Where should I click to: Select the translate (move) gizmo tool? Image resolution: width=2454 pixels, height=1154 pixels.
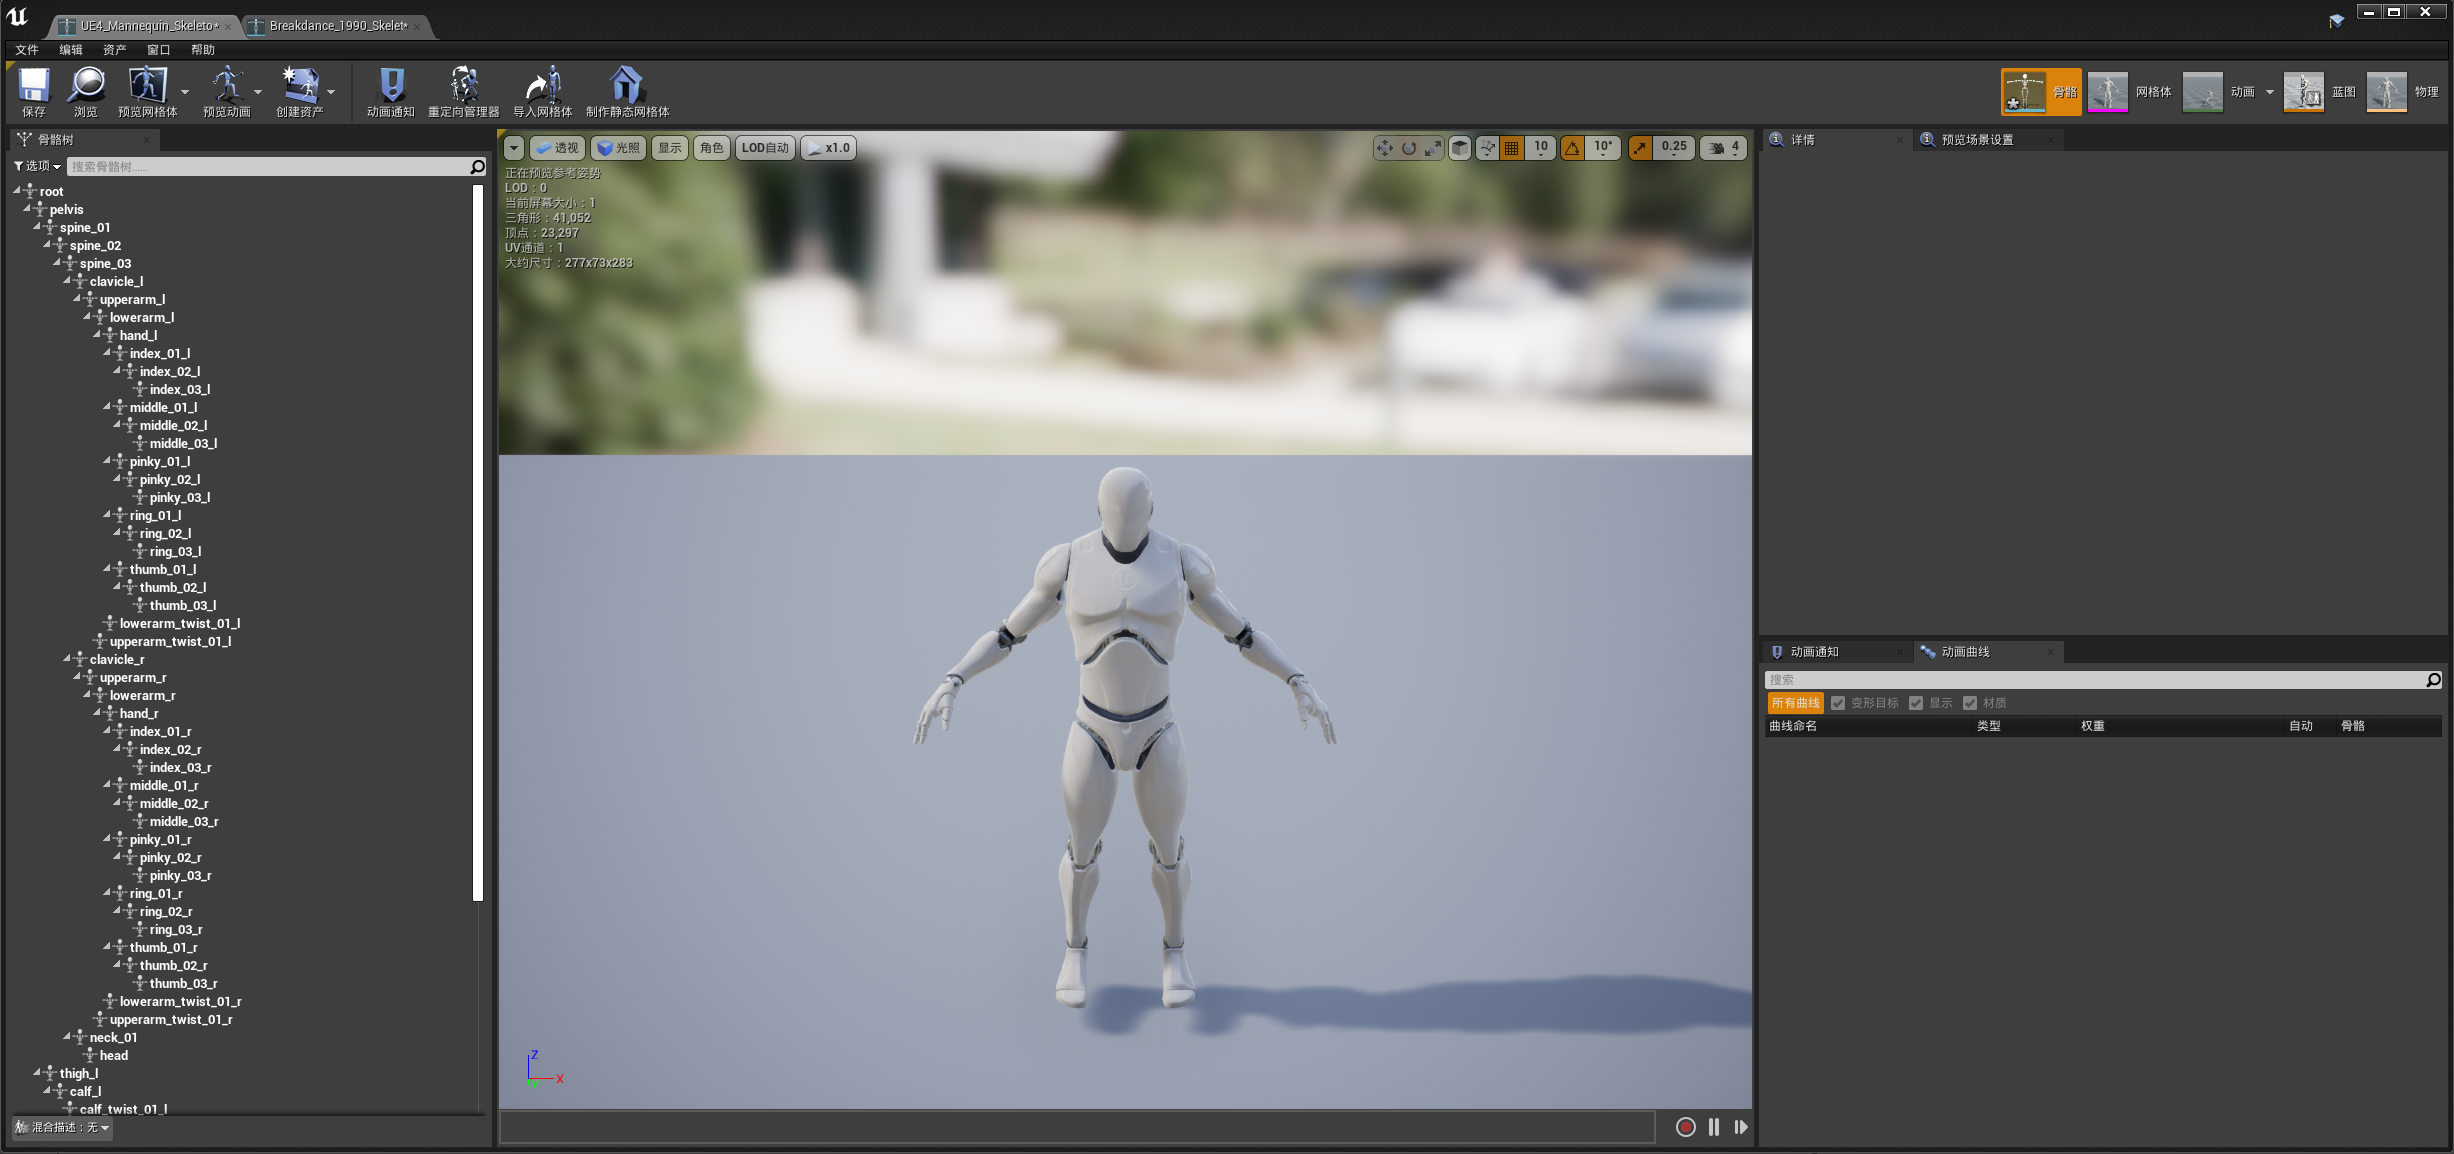tap(1384, 148)
